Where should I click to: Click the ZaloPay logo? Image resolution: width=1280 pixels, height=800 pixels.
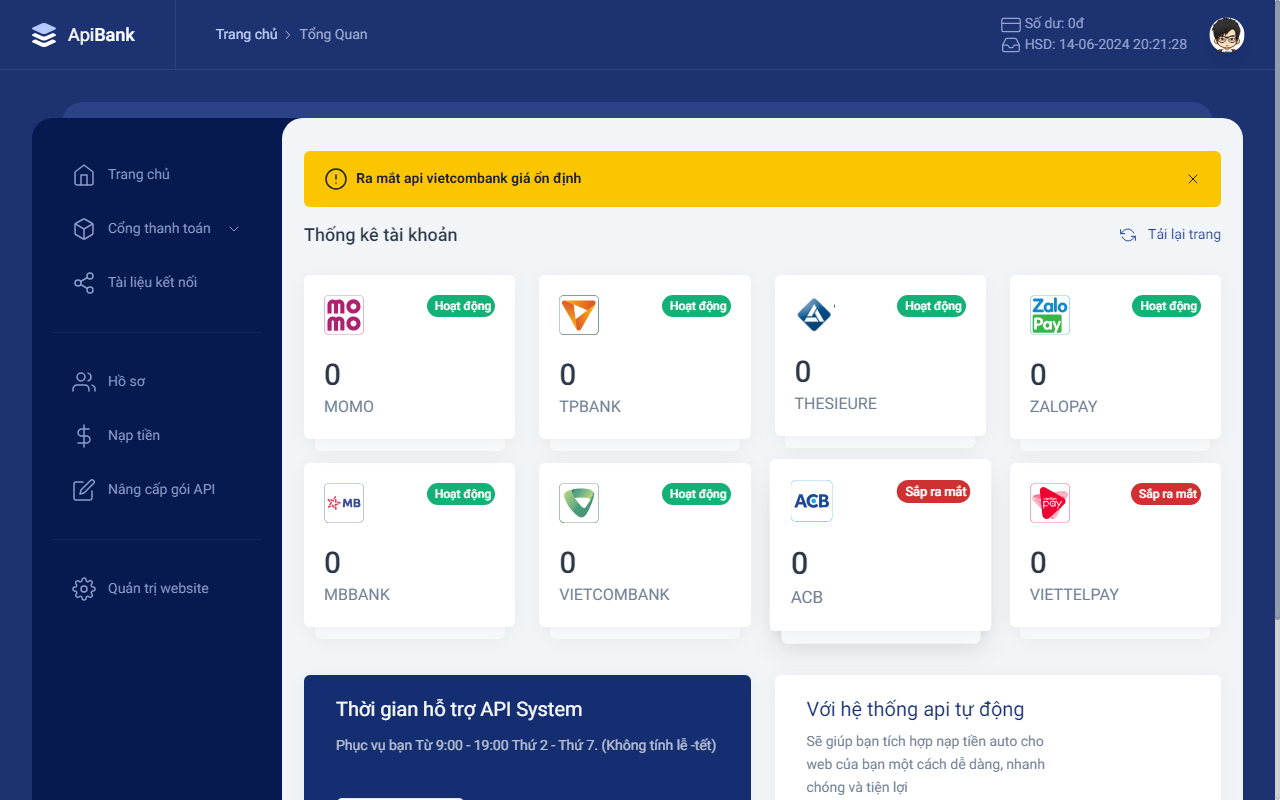(1050, 315)
